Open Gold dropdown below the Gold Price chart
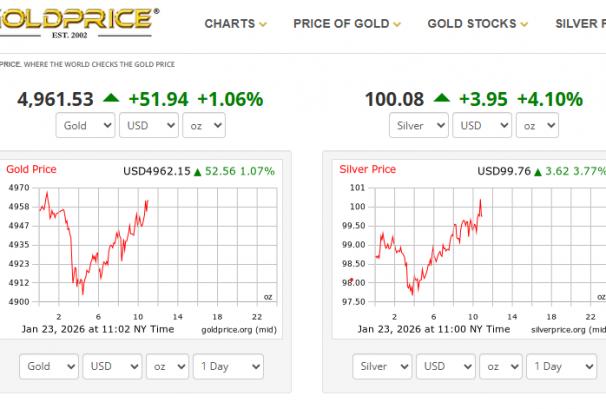 tap(48, 367)
